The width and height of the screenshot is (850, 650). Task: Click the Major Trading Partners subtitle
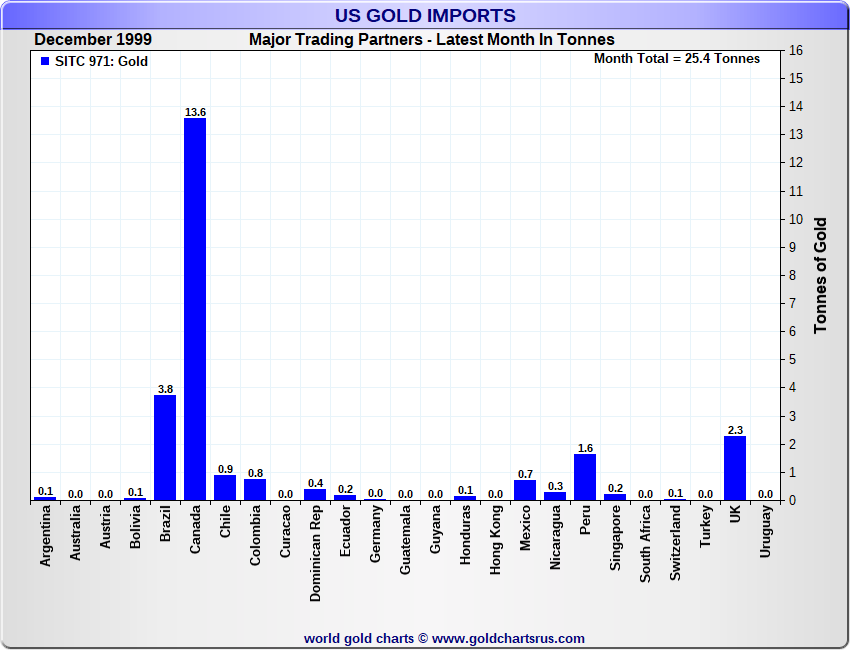coord(431,40)
